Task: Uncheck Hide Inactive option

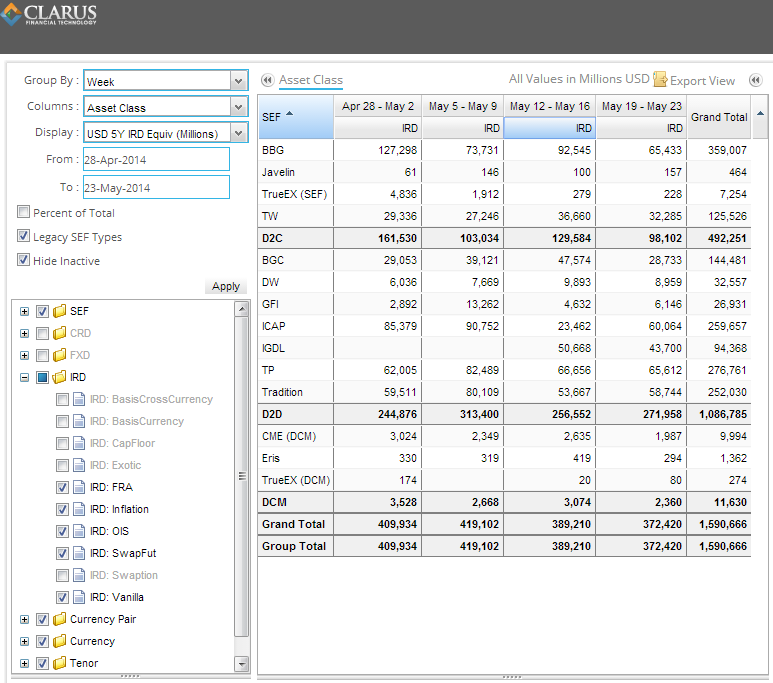Action: [23, 260]
